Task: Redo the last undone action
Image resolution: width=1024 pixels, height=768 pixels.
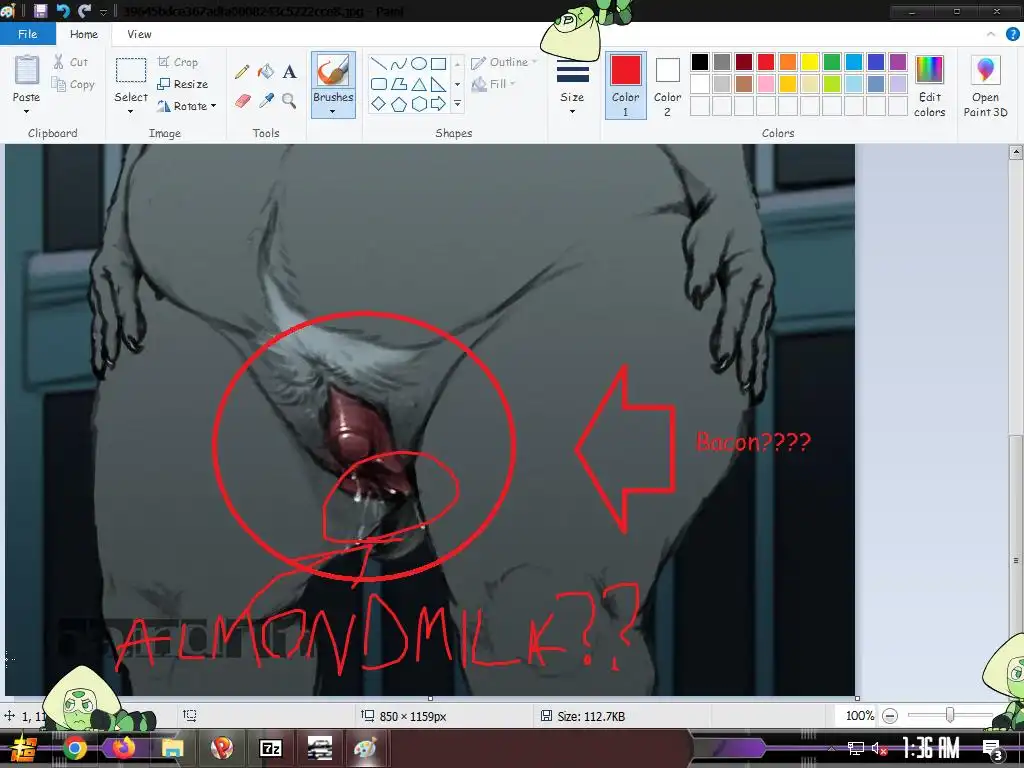Action: pyautogui.click(x=84, y=10)
